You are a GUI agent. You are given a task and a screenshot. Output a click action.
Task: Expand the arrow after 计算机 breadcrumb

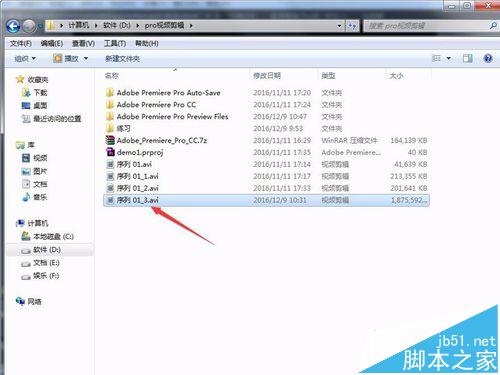point(96,26)
